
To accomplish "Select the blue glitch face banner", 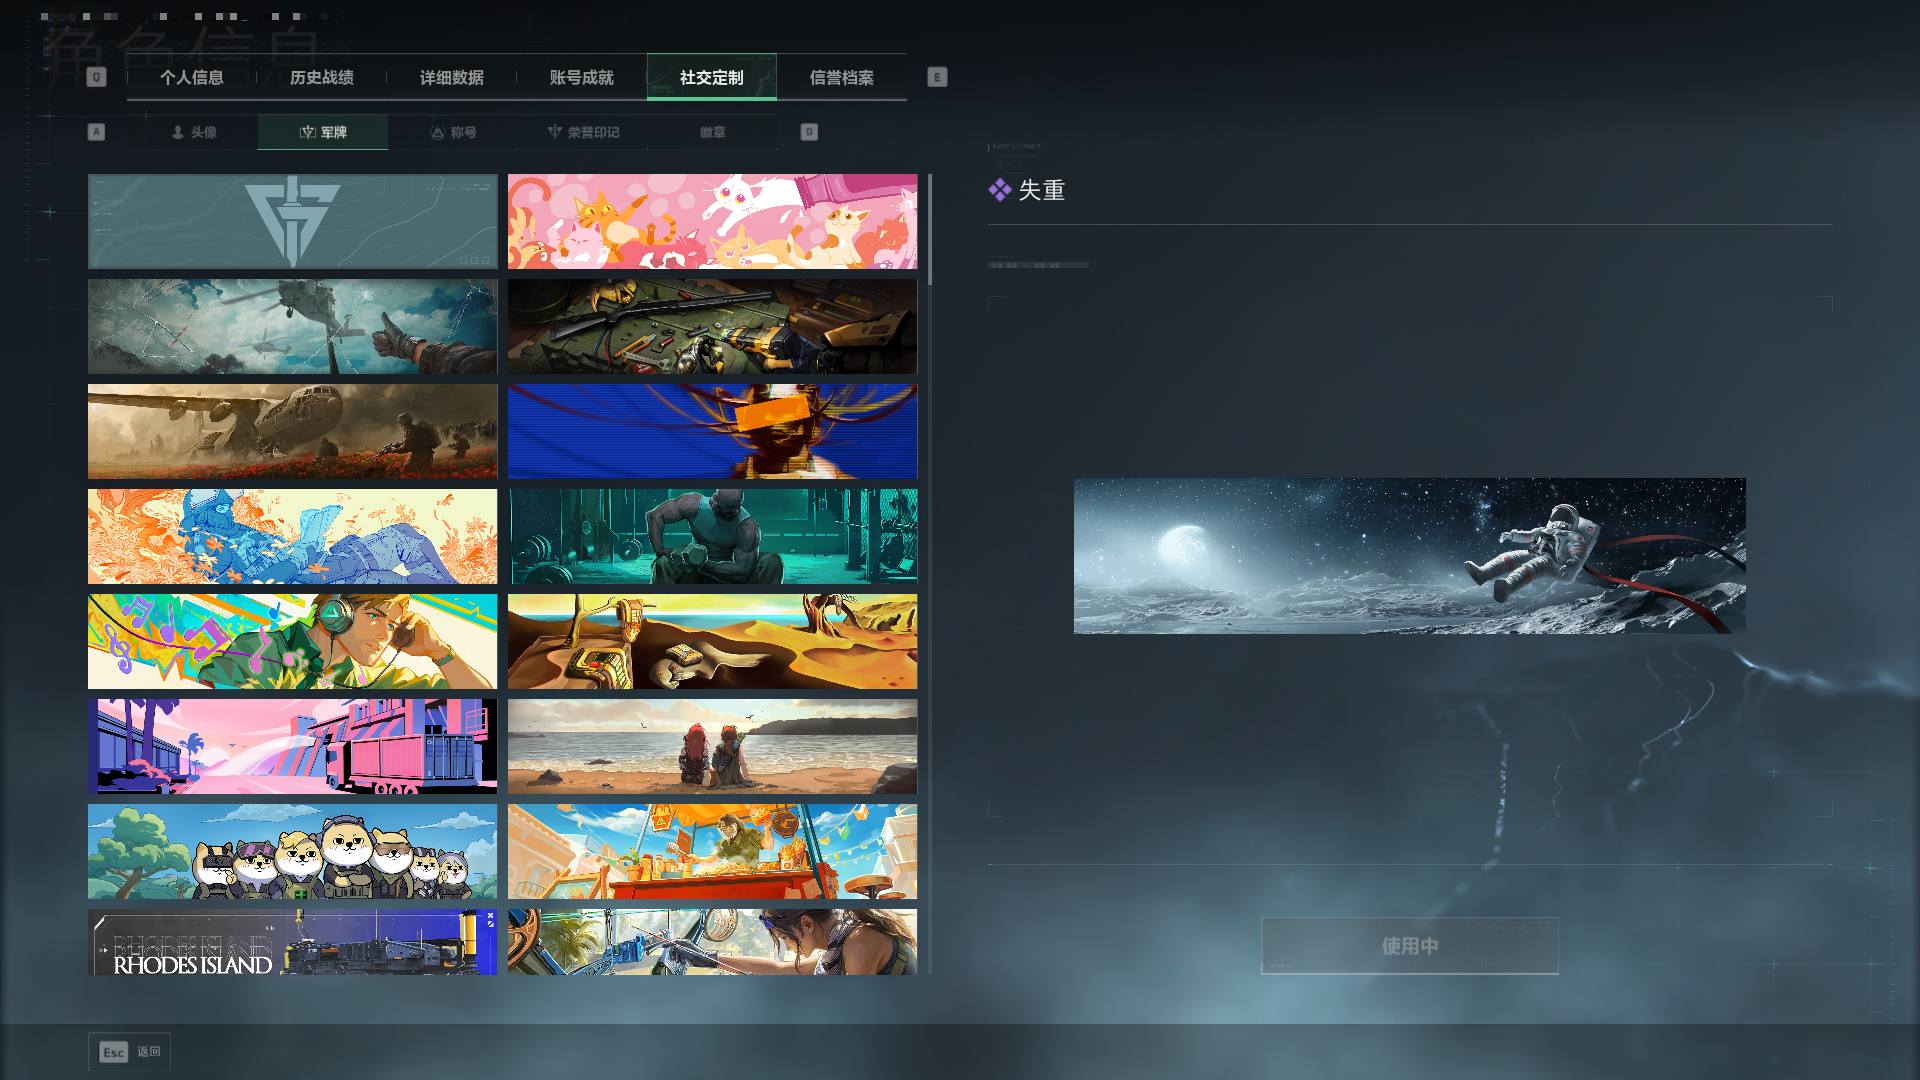I will [712, 432].
